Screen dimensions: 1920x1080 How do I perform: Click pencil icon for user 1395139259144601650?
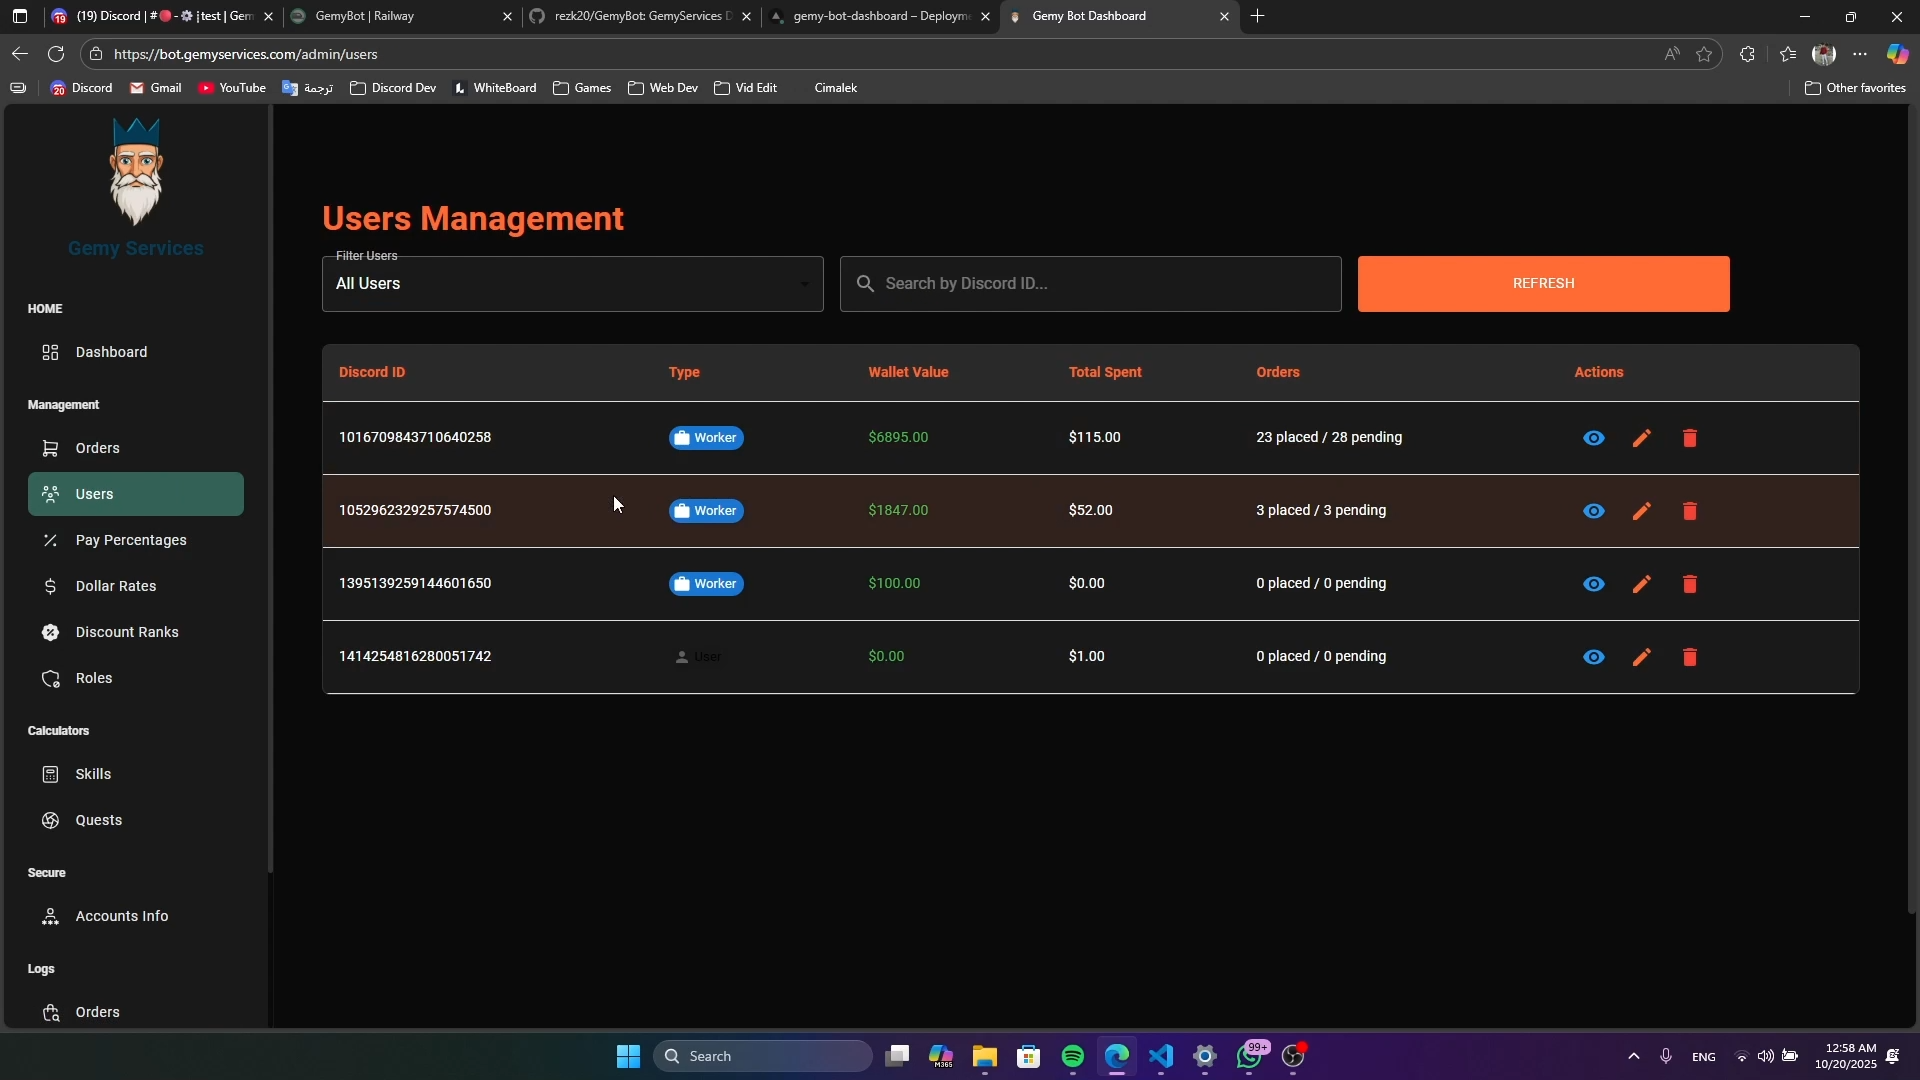point(1641,584)
